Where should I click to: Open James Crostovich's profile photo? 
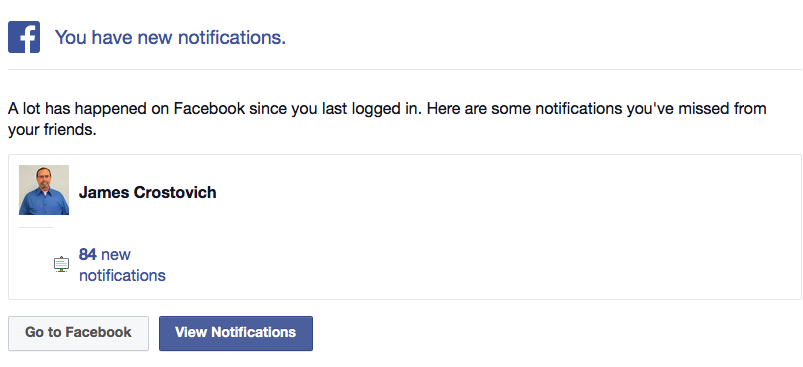(x=44, y=189)
